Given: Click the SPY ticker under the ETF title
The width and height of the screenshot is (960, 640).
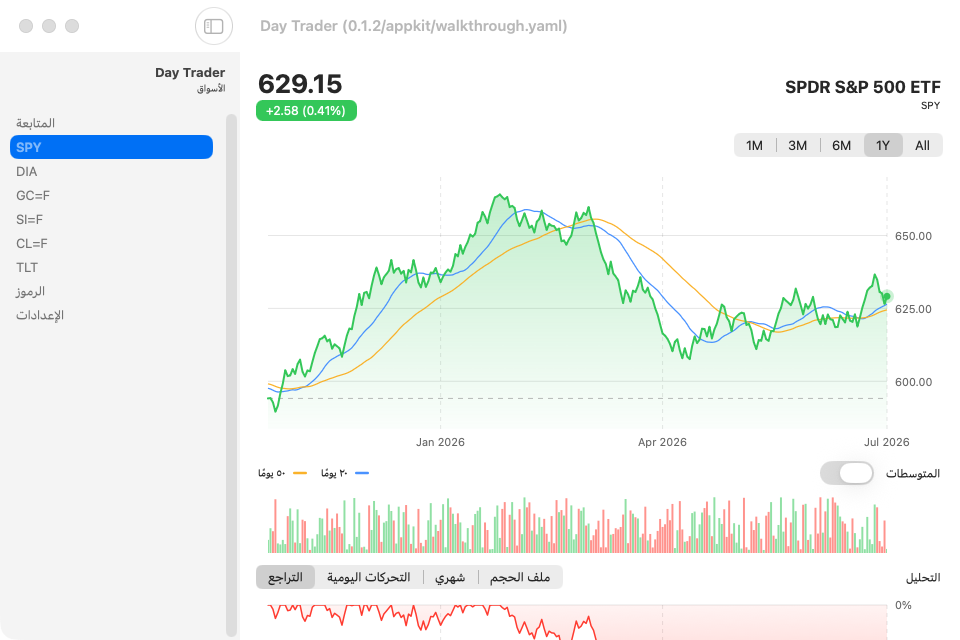Looking at the screenshot, I should [x=930, y=105].
